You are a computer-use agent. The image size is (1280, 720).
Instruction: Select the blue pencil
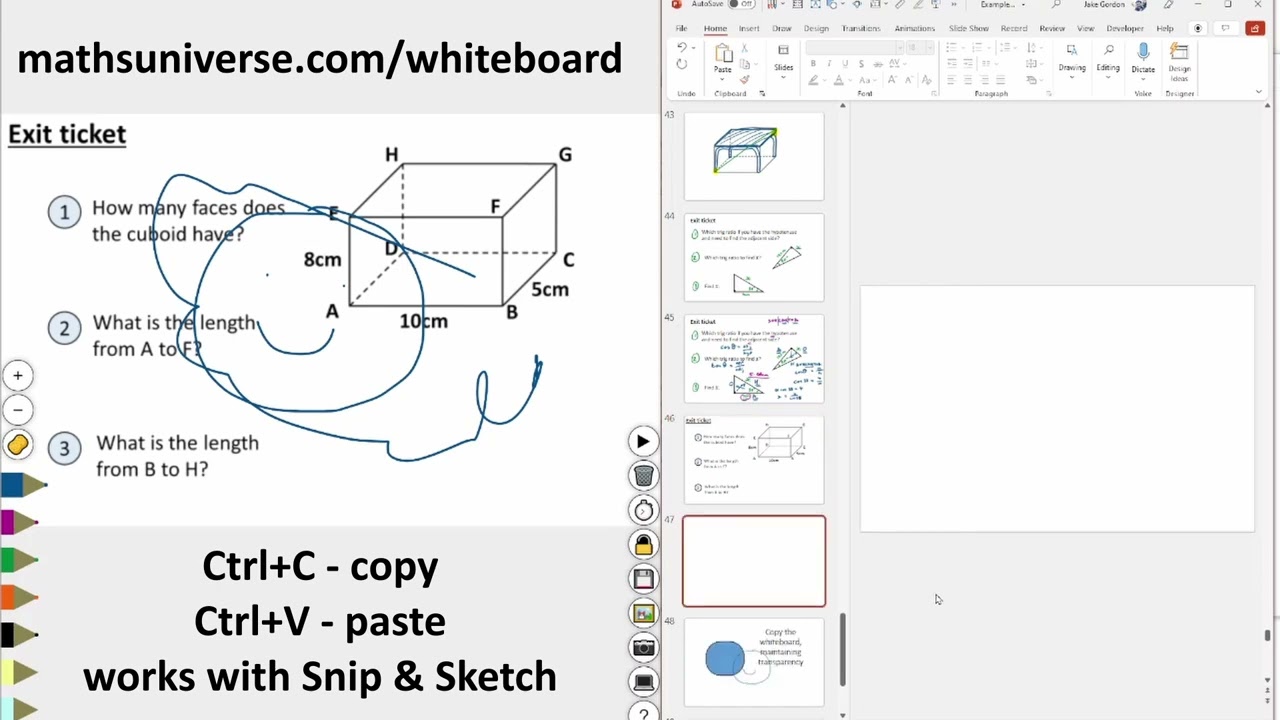click(22, 486)
